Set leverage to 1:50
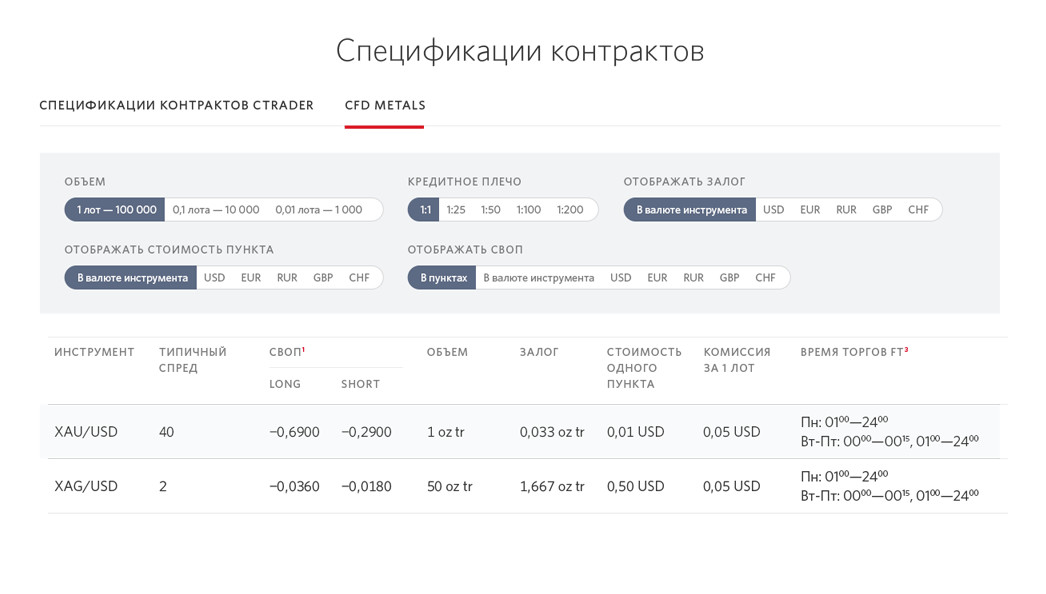Viewport: 1046px width, 594px height. 490,210
